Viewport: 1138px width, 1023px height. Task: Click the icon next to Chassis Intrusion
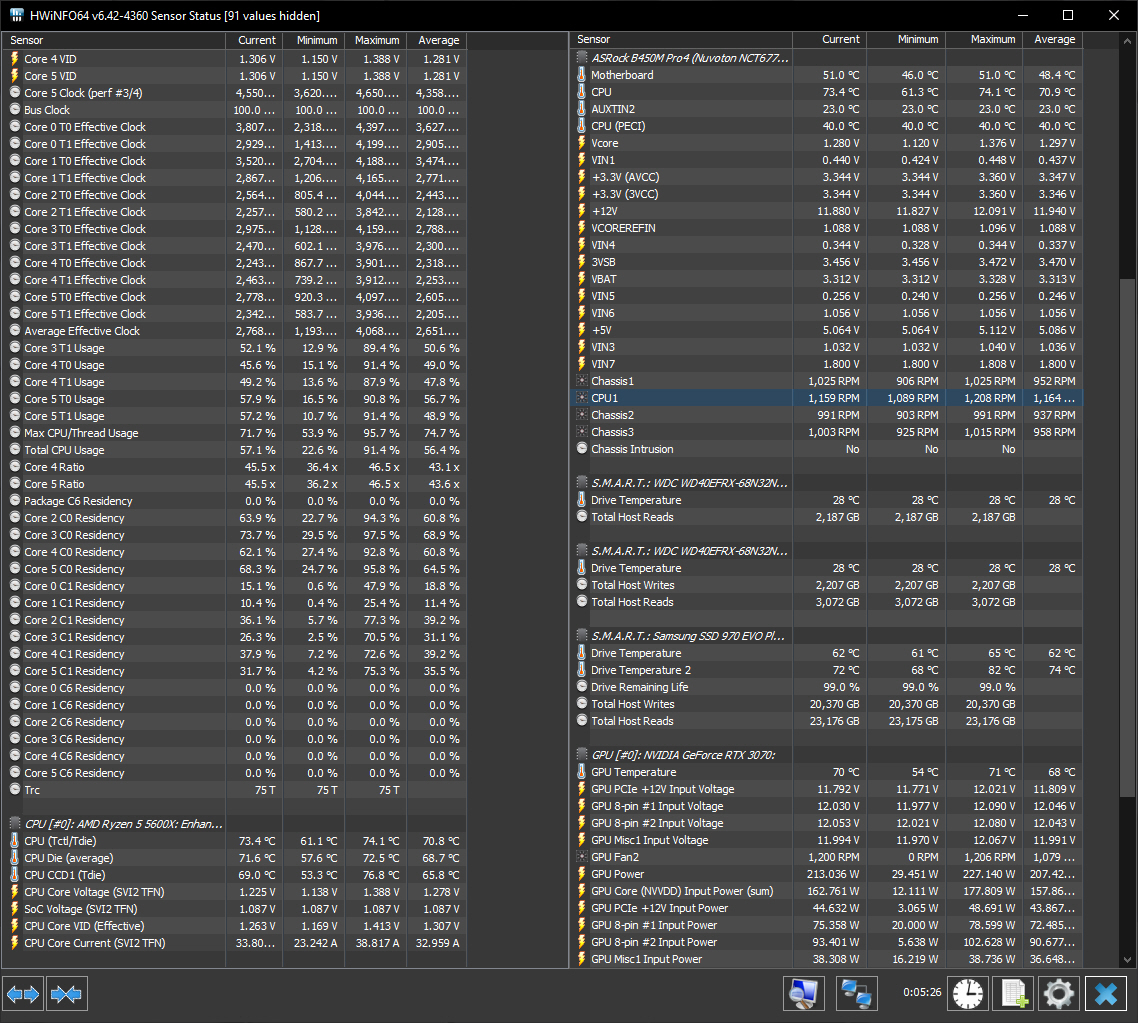pos(581,448)
